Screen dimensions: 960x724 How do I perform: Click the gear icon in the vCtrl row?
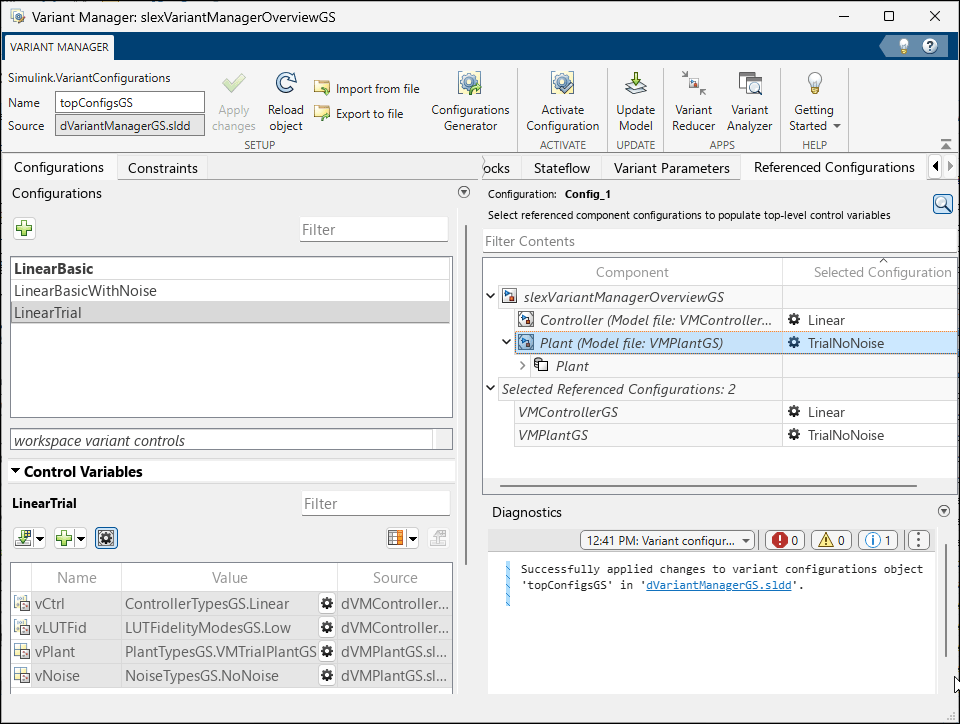pos(327,603)
